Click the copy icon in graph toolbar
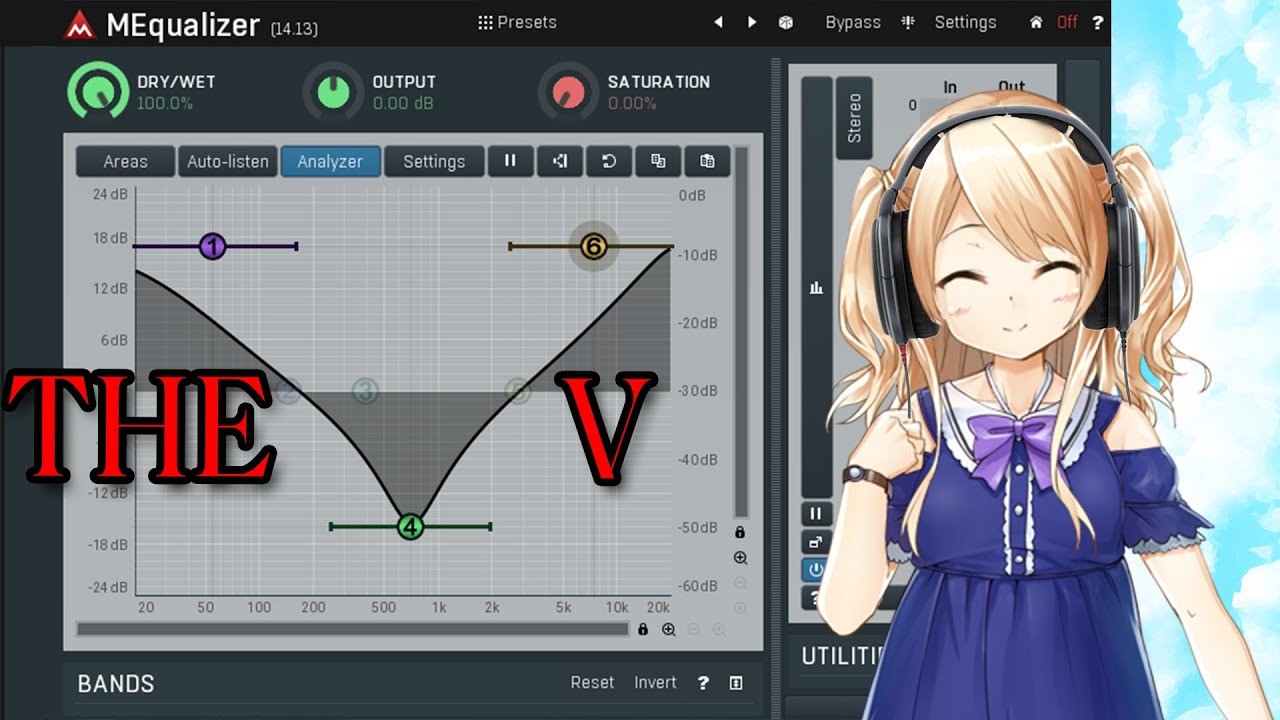Image resolution: width=1280 pixels, height=720 pixels. click(x=658, y=161)
